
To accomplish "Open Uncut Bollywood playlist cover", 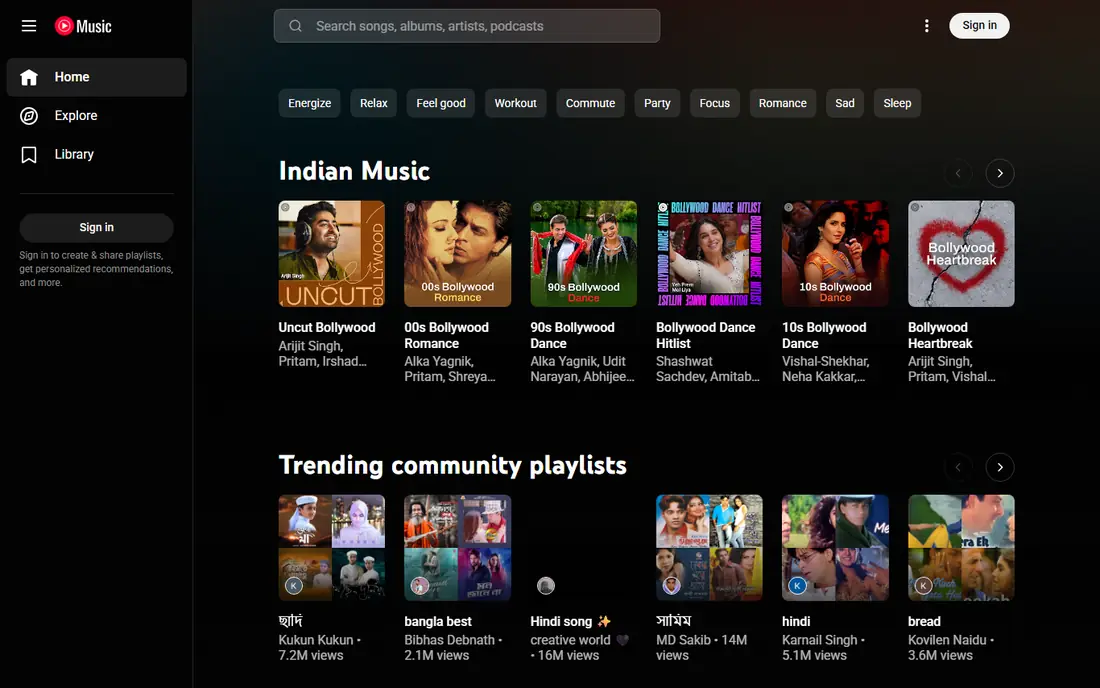I will point(332,254).
